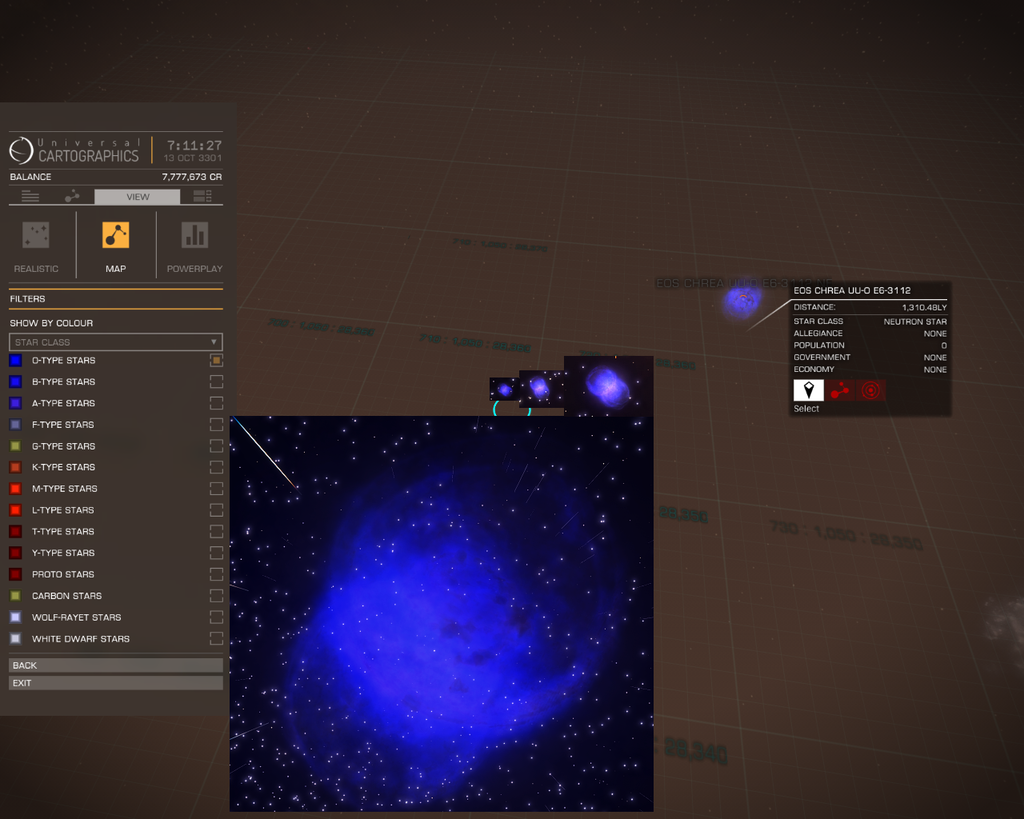Toggle the Carbon Stars checkbox
Image resolution: width=1024 pixels, height=819 pixels.
tap(216, 596)
